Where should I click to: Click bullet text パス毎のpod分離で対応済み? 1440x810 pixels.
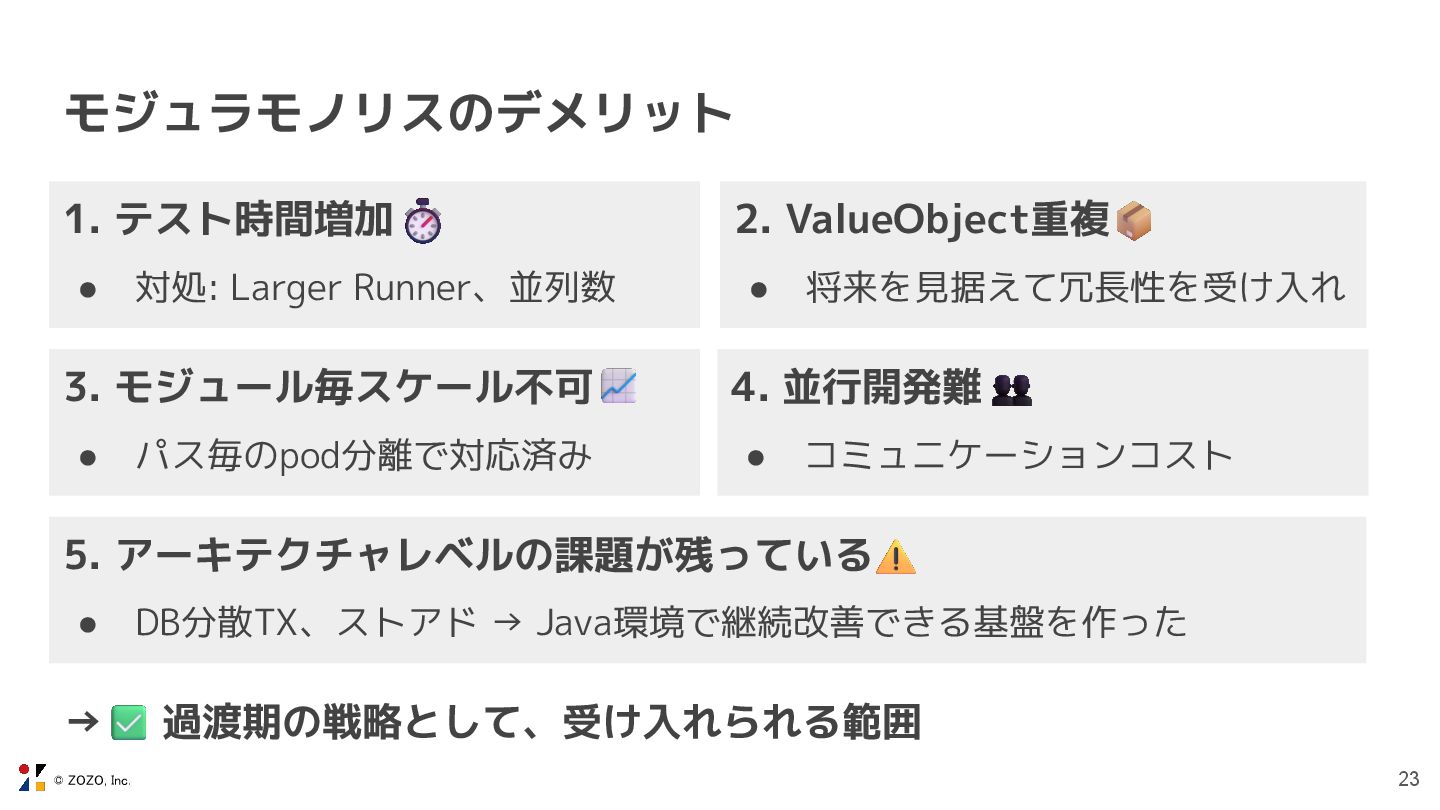pos(363,456)
